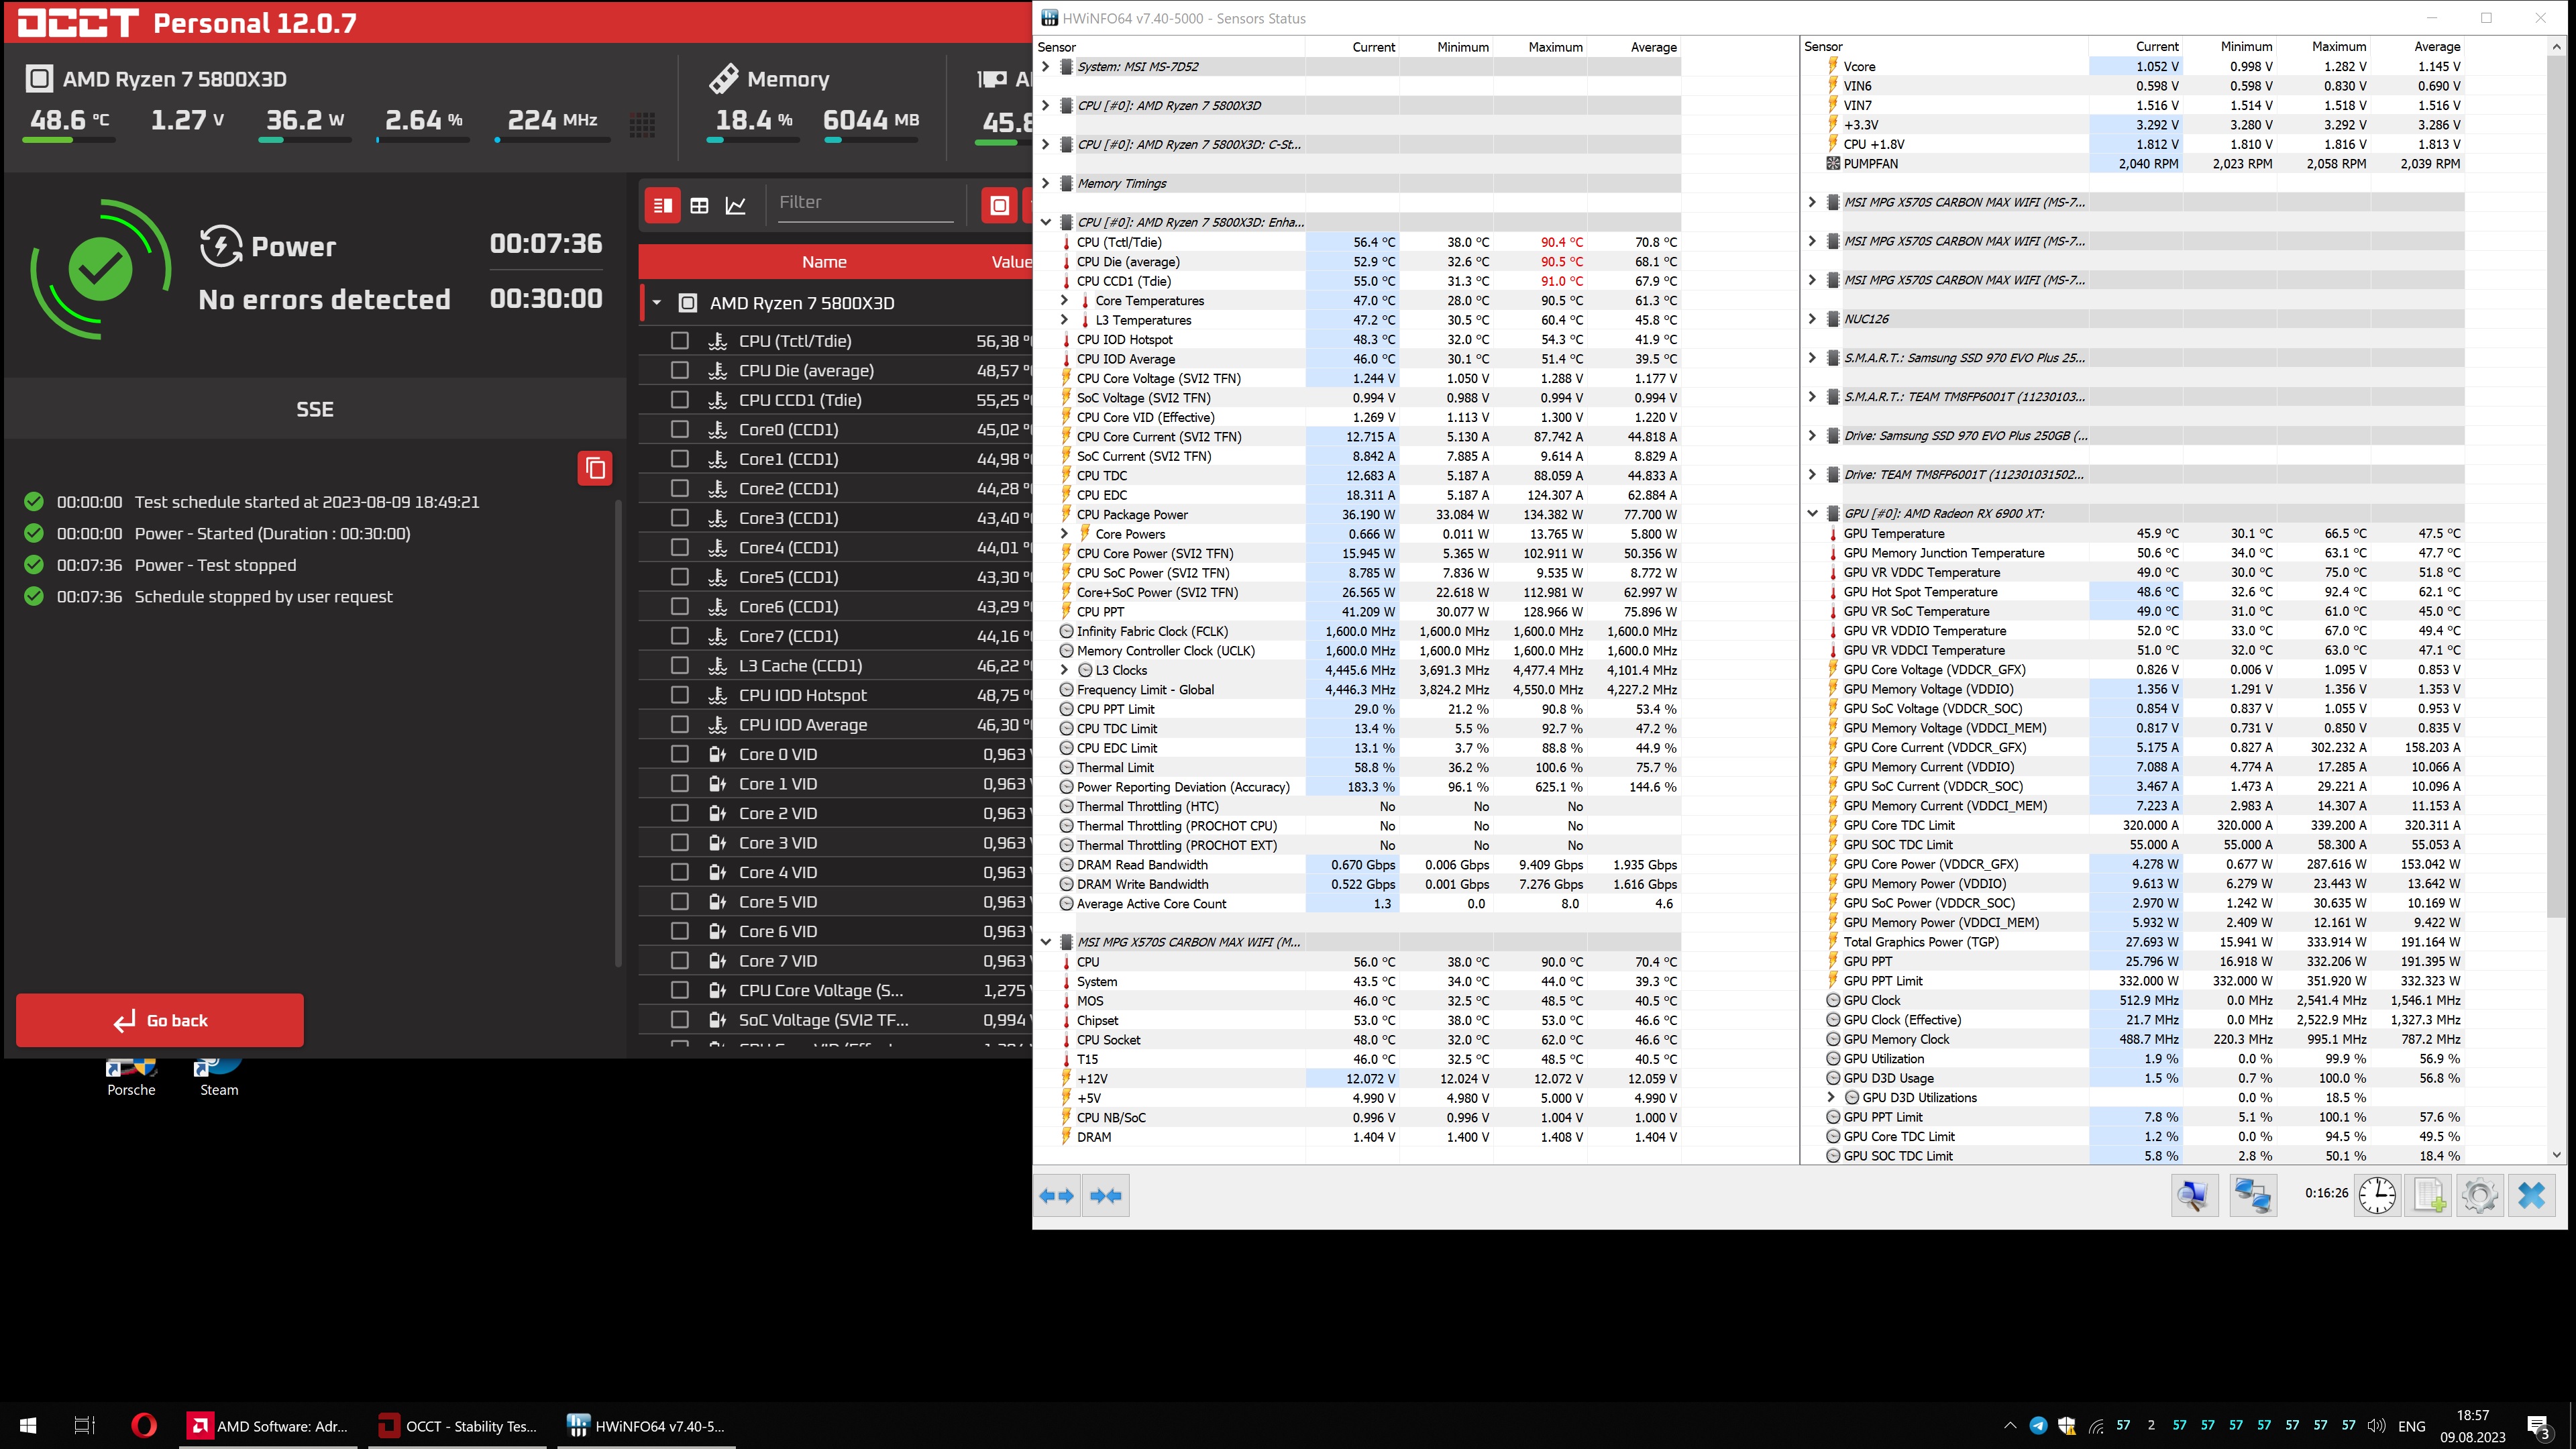The height and width of the screenshot is (1449, 2576).
Task: Tick the Core0 (CCD1) checkbox
Action: pyautogui.click(x=680, y=429)
